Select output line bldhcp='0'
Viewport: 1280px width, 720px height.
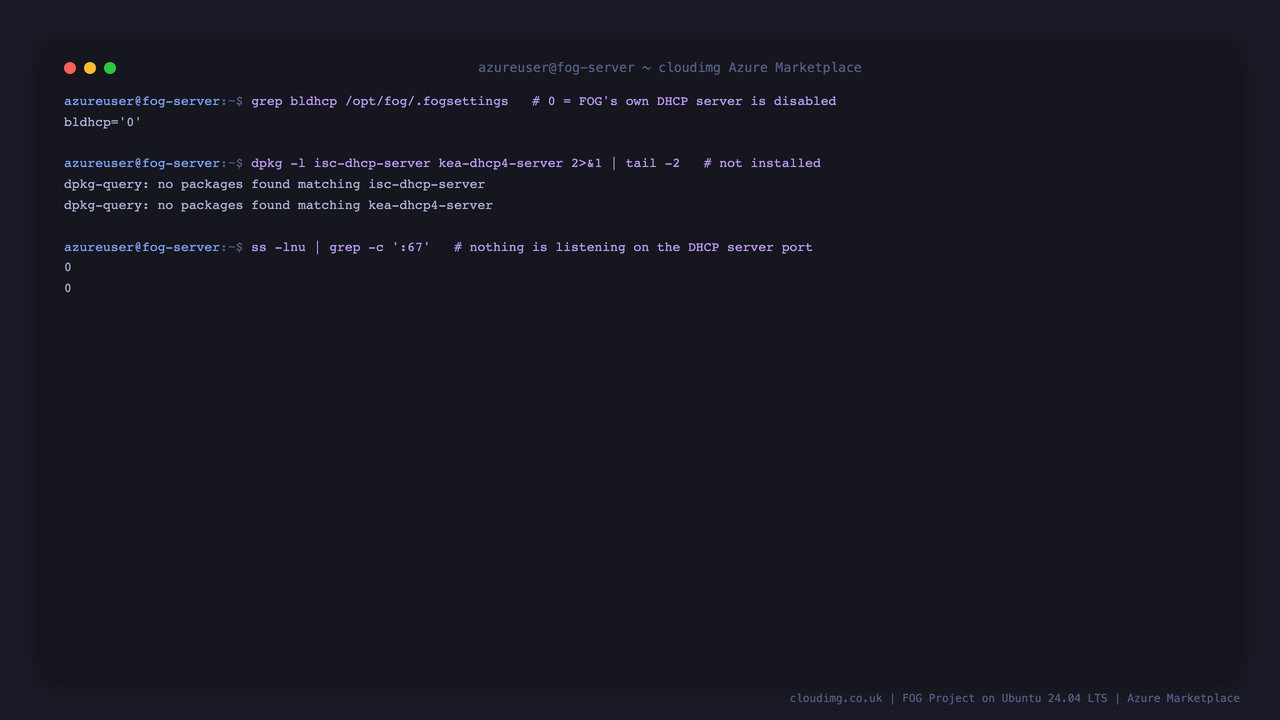coord(103,122)
